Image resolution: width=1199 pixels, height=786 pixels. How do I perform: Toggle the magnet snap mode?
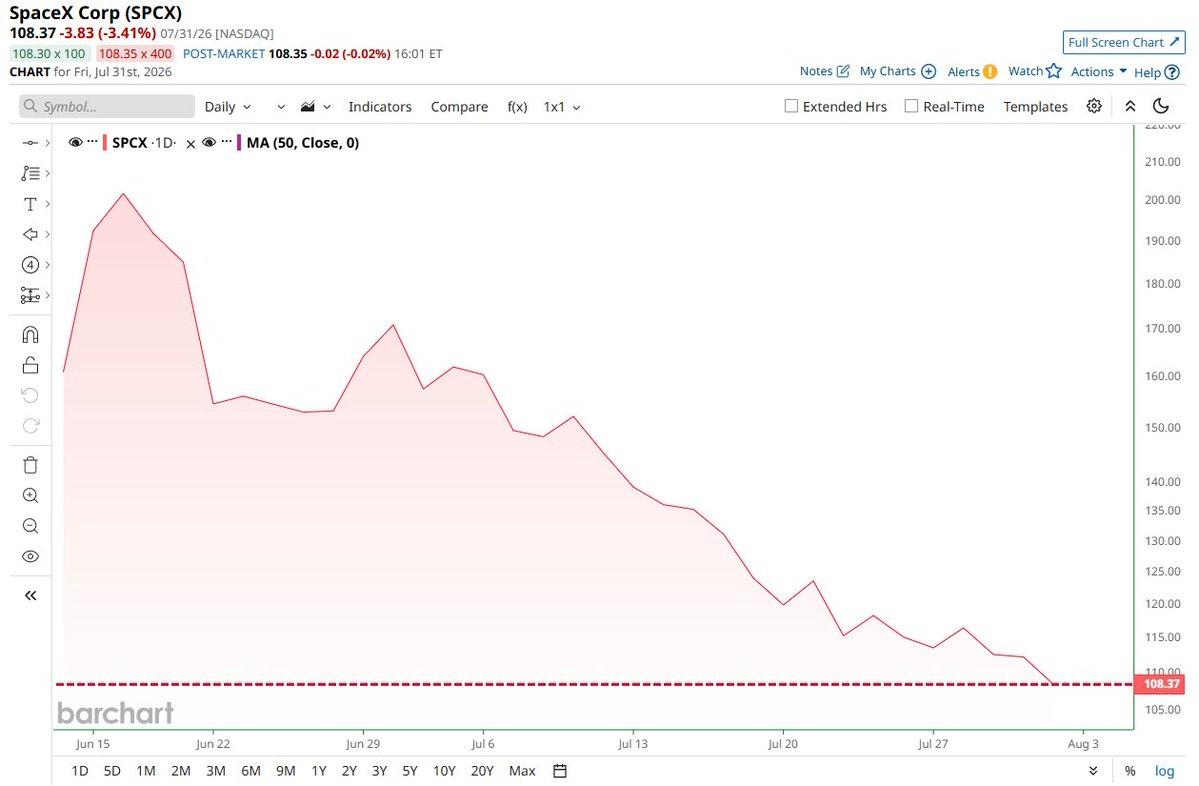pyautogui.click(x=30, y=335)
